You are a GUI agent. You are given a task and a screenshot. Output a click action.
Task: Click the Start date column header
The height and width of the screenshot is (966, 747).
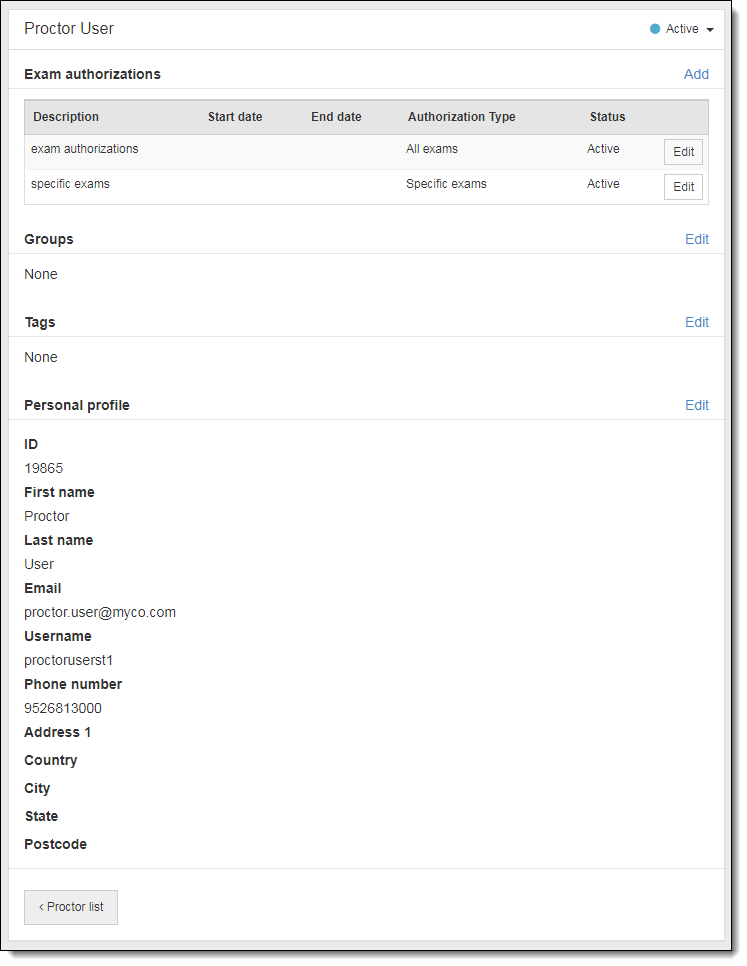click(235, 117)
